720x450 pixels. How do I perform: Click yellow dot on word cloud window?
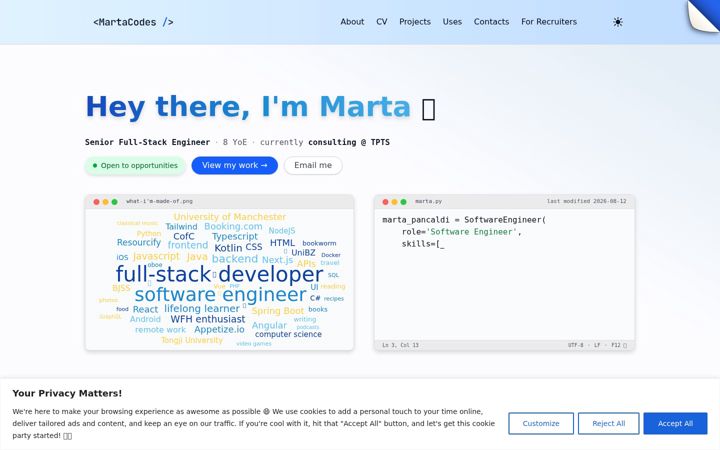pyautogui.click(x=106, y=202)
